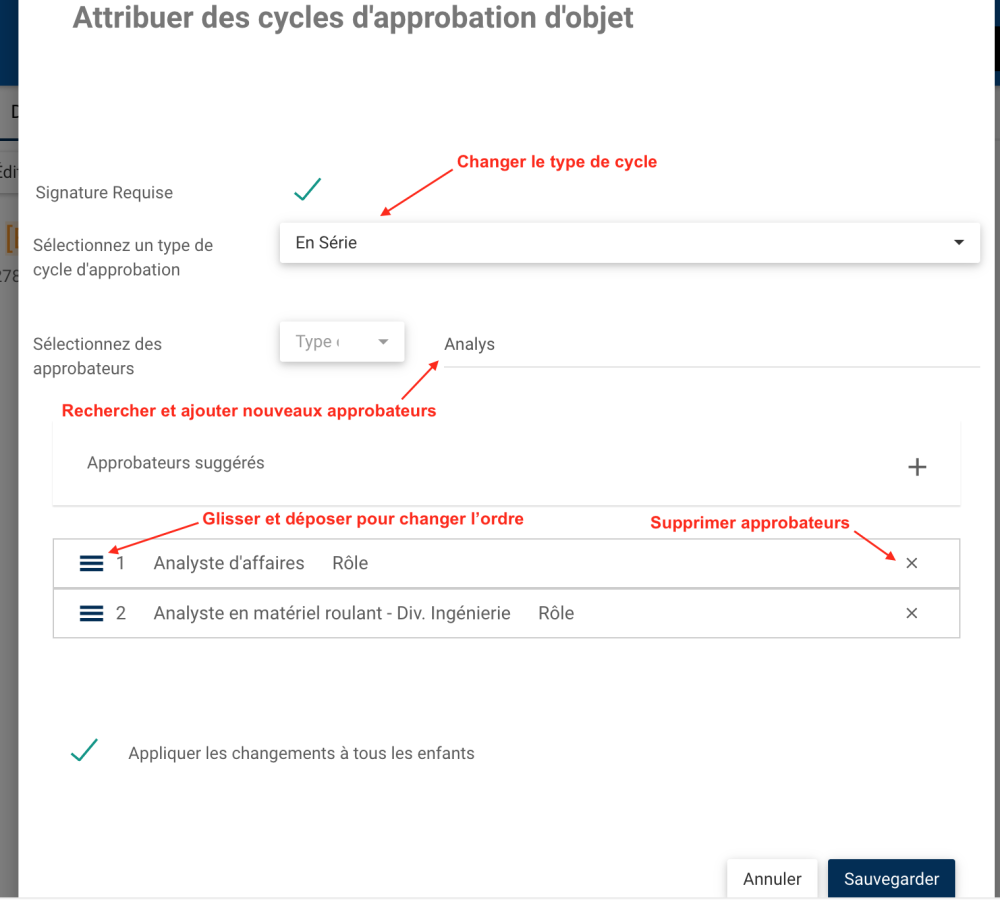Screen dimensions: 1000x900
Task: Click the Sélectionnez des approbateurs label
Action: click(x=97, y=356)
